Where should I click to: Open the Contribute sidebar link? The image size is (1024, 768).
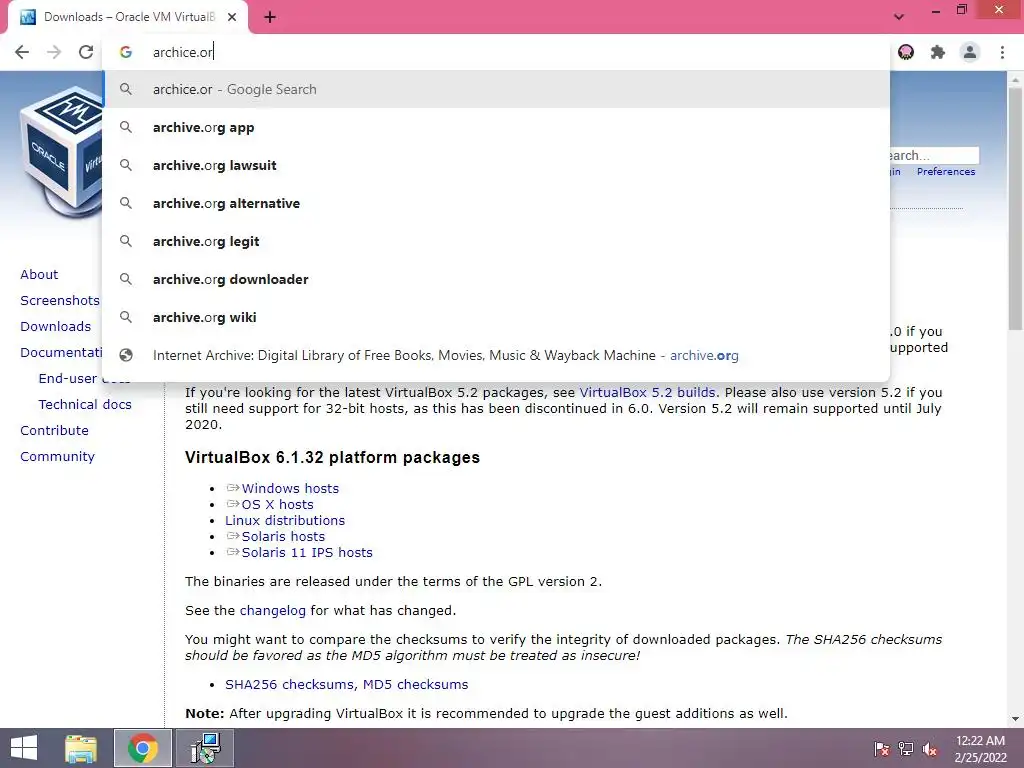54,430
